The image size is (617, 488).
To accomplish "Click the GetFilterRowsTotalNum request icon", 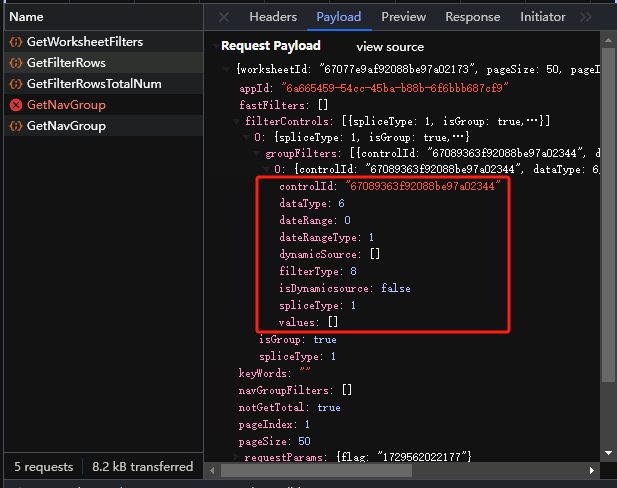I will [15, 84].
